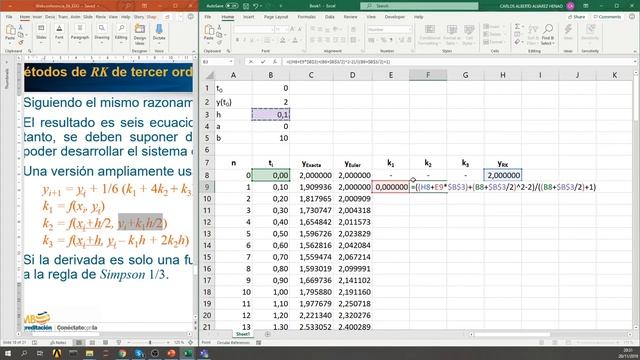Viewport: 640px width, 360px height.
Task: Click into the Excel formula bar
Action: coord(457,62)
